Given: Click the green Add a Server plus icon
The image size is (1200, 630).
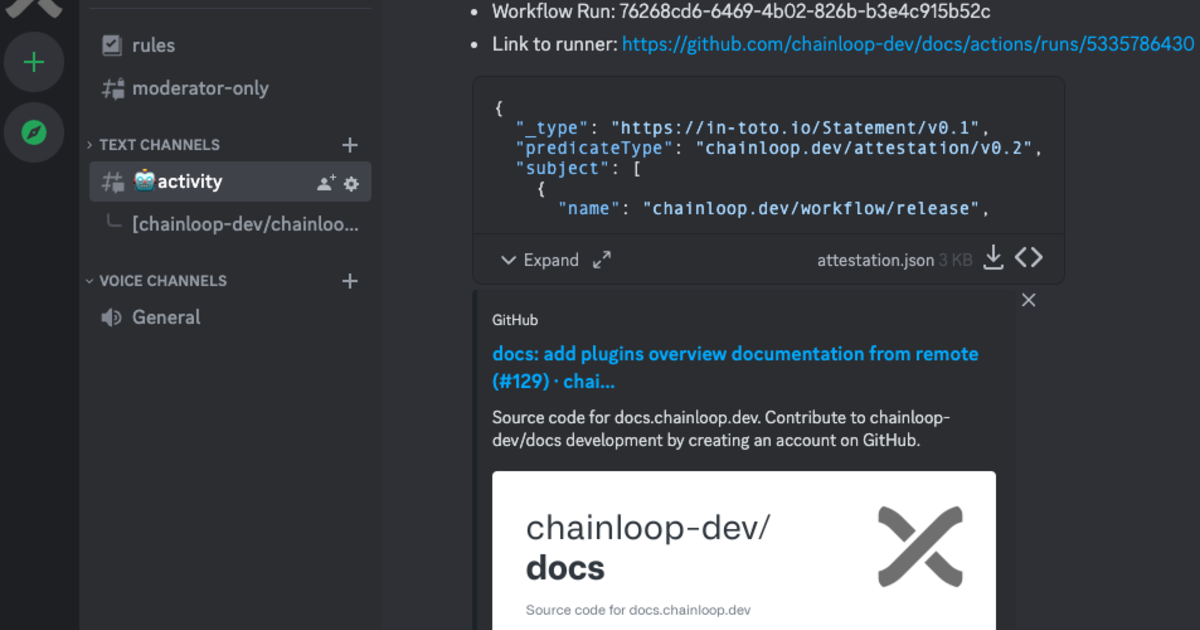Looking at the screenshot, I should [33, 61].
